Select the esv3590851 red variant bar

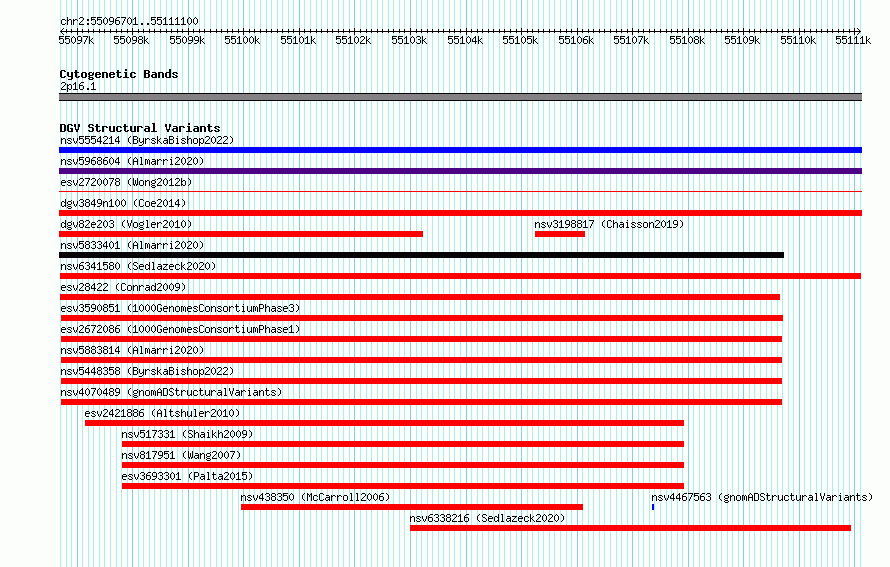pos(422,318)
